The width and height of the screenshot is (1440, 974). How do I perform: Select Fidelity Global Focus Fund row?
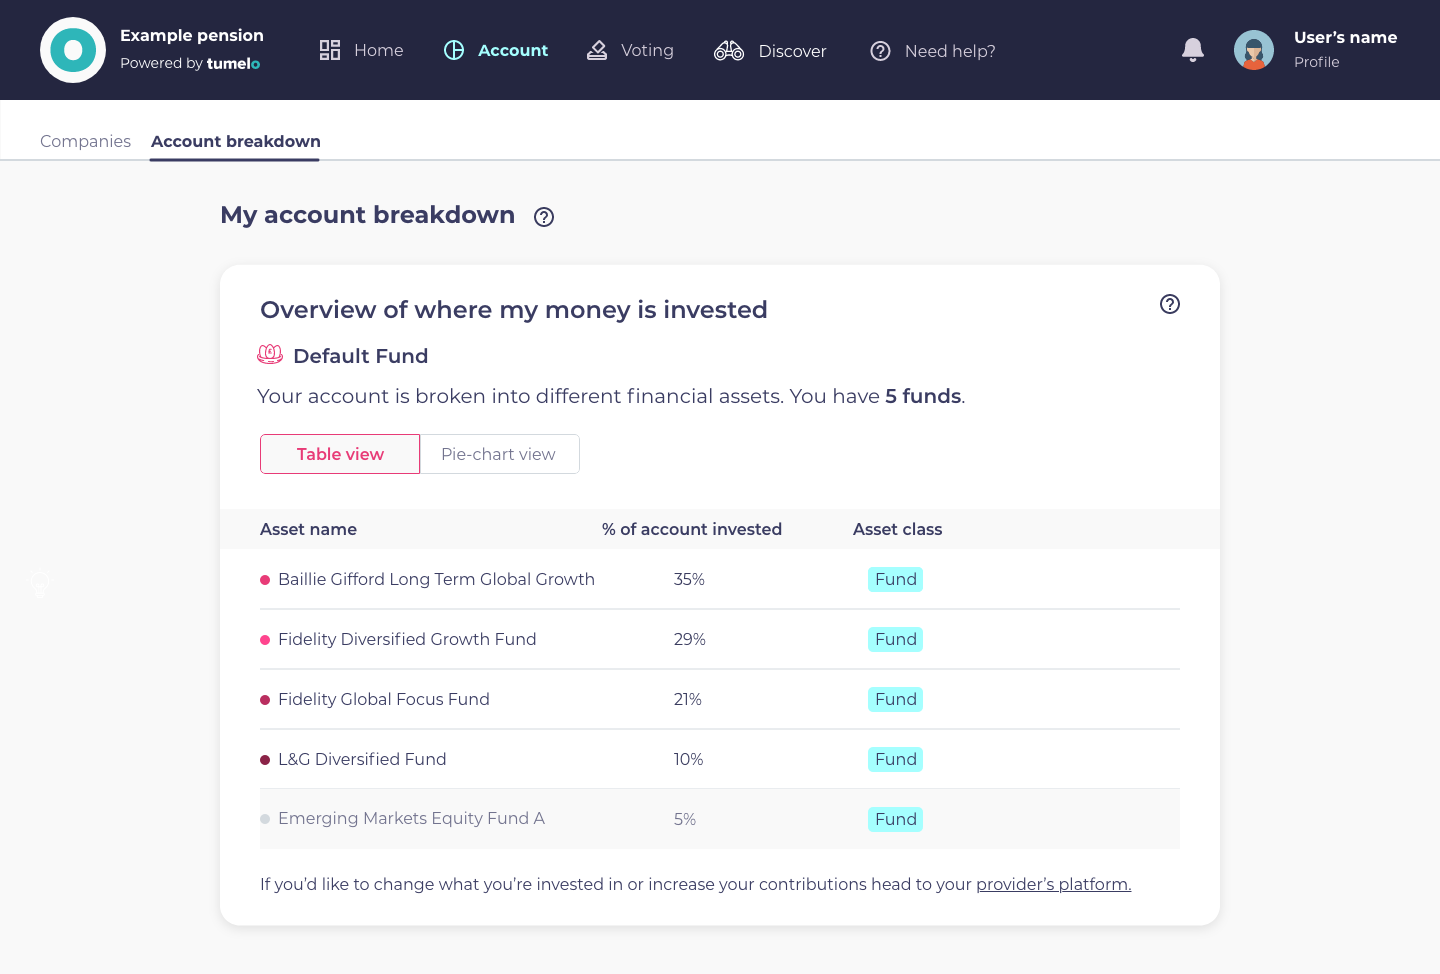[720, 699]
